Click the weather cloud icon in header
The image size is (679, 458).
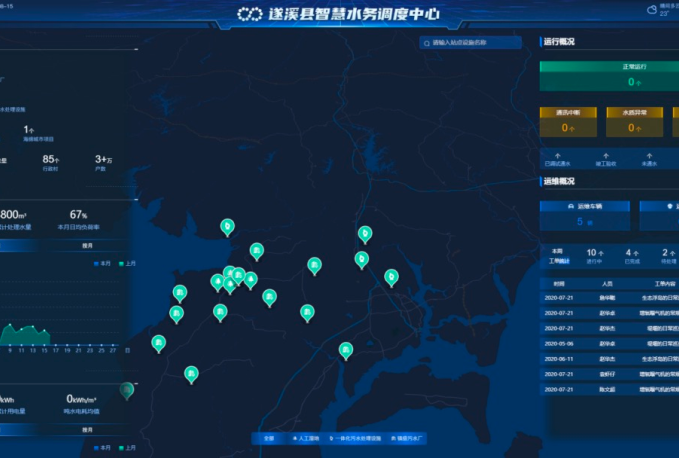[652, 9]
